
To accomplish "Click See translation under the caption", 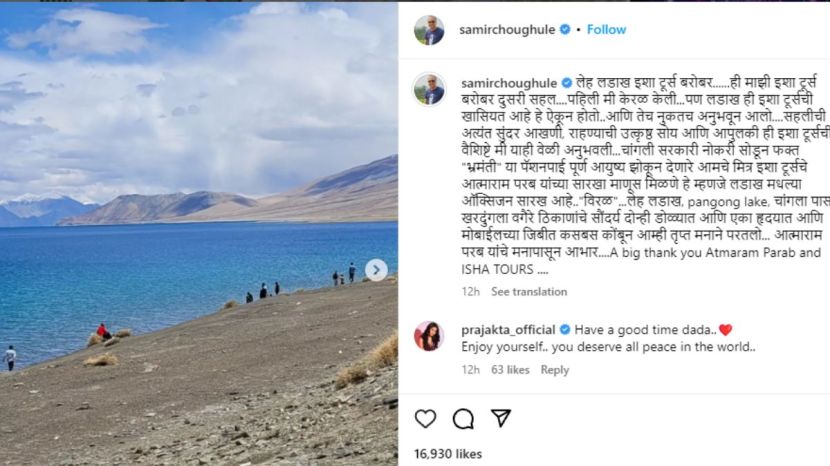I will coord(529,292).
